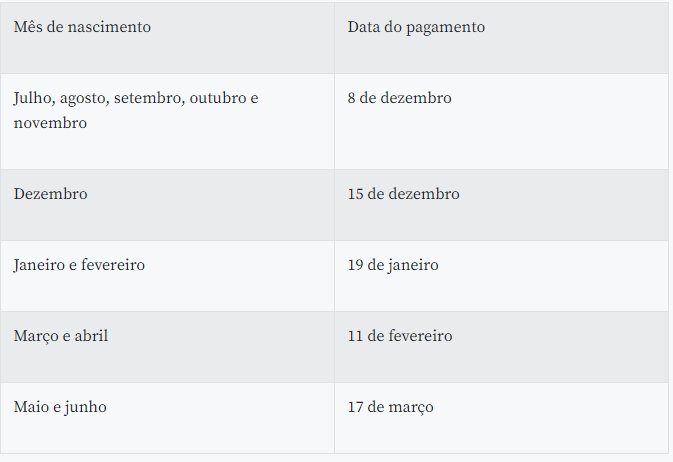Select the '8 de dezembro' payment date
This screenshot has height=462, width=673.
pos(400,97)
